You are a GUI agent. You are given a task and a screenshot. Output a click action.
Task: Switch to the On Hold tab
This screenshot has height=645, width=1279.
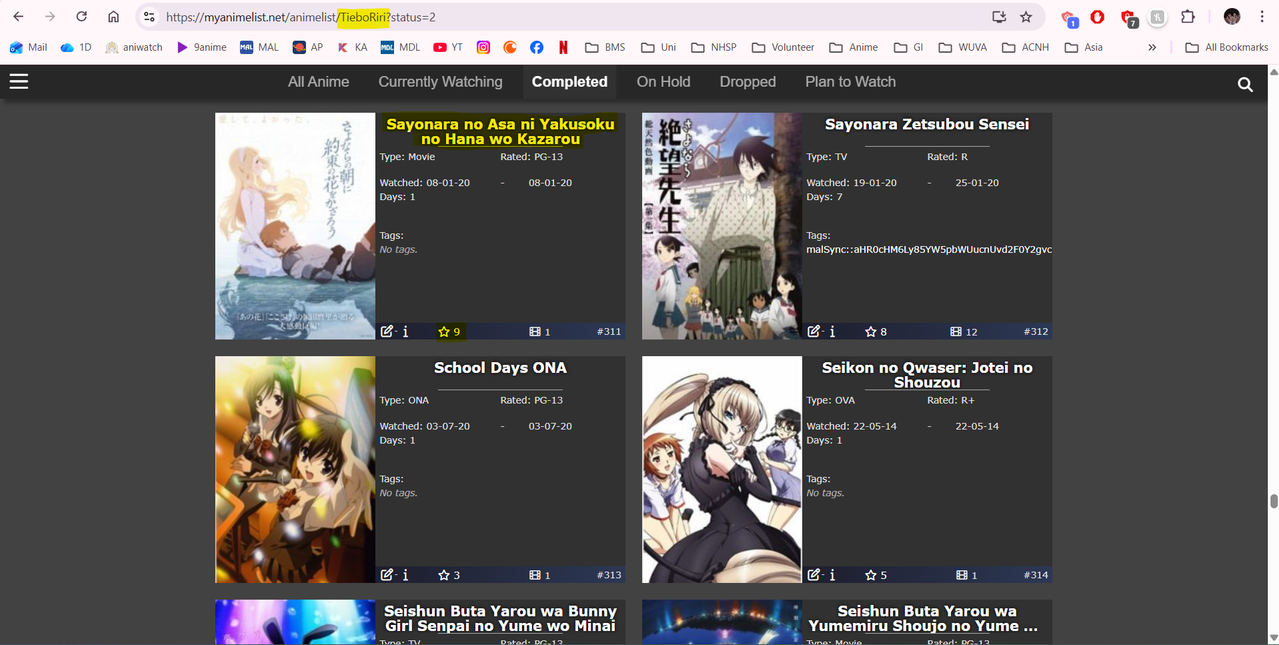coord(664,82)
